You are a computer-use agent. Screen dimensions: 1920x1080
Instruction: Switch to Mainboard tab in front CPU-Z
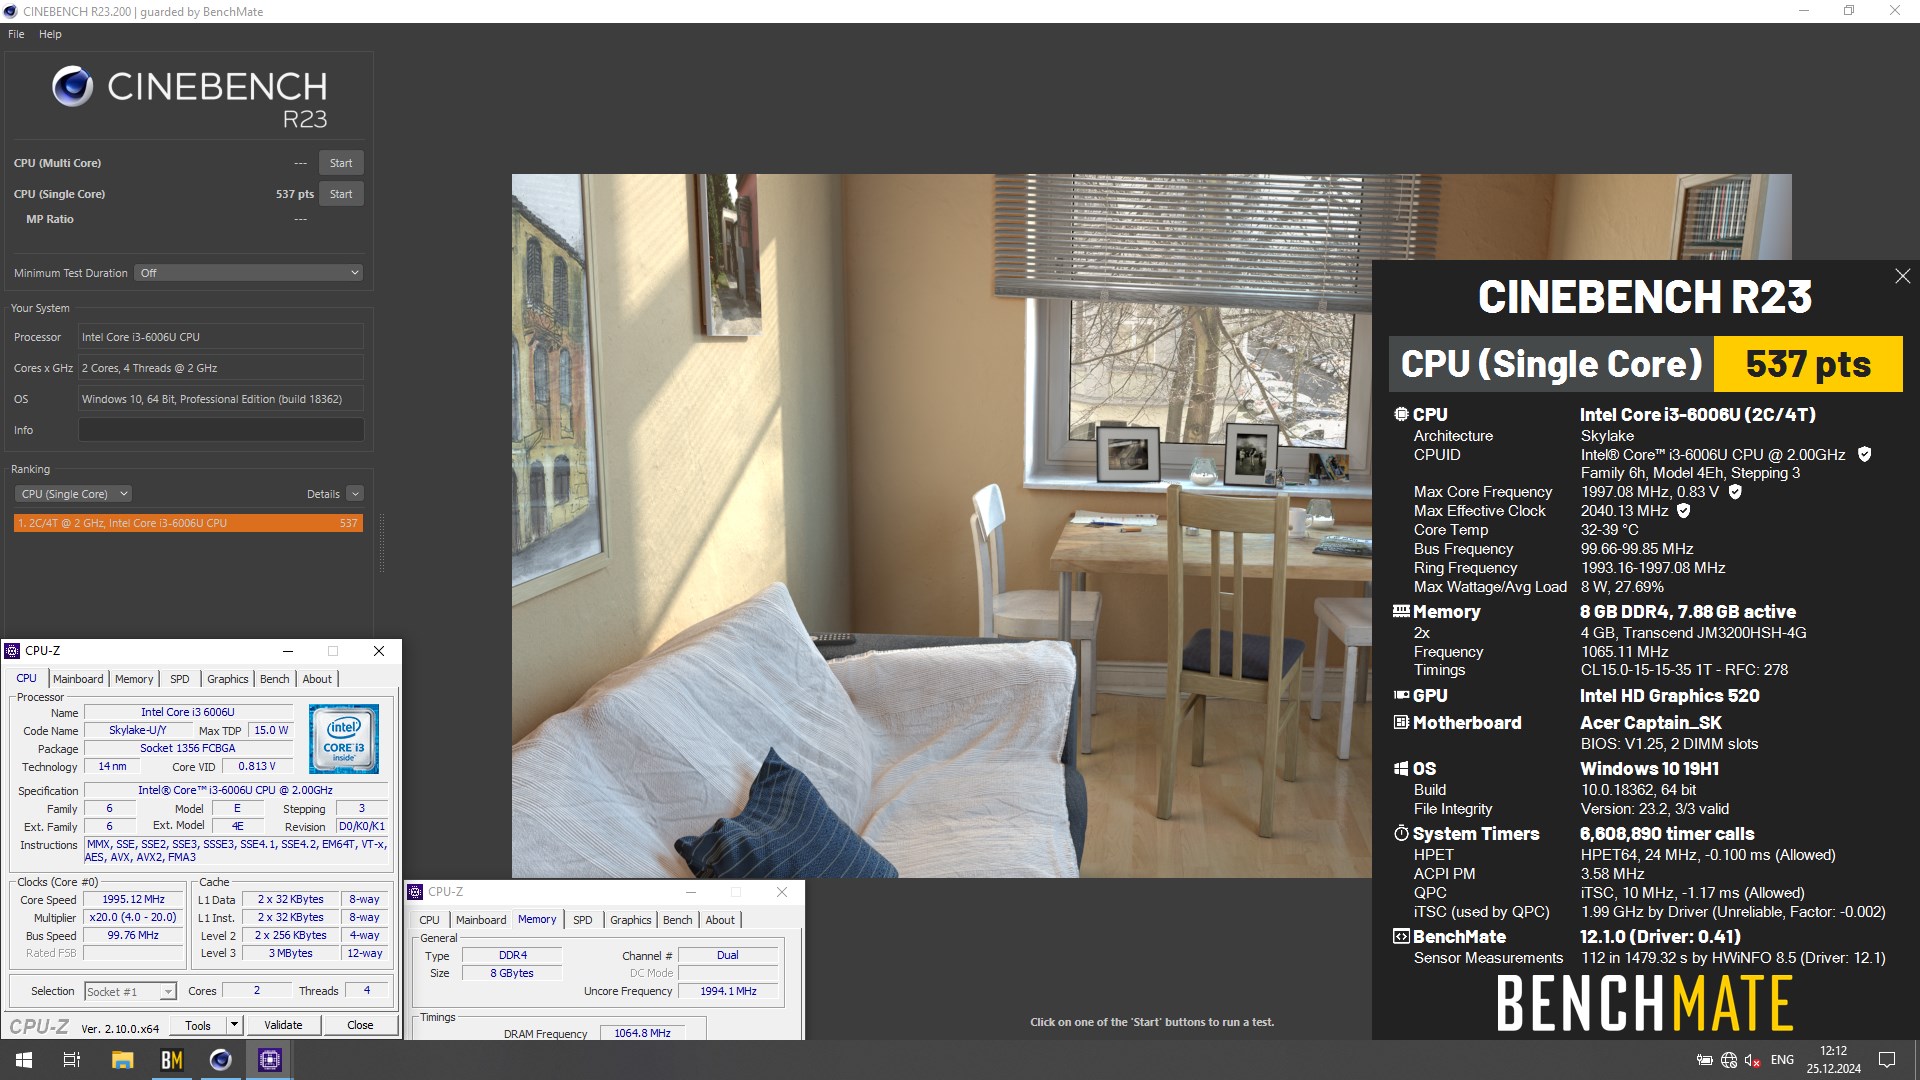click(x=78, y=679)
